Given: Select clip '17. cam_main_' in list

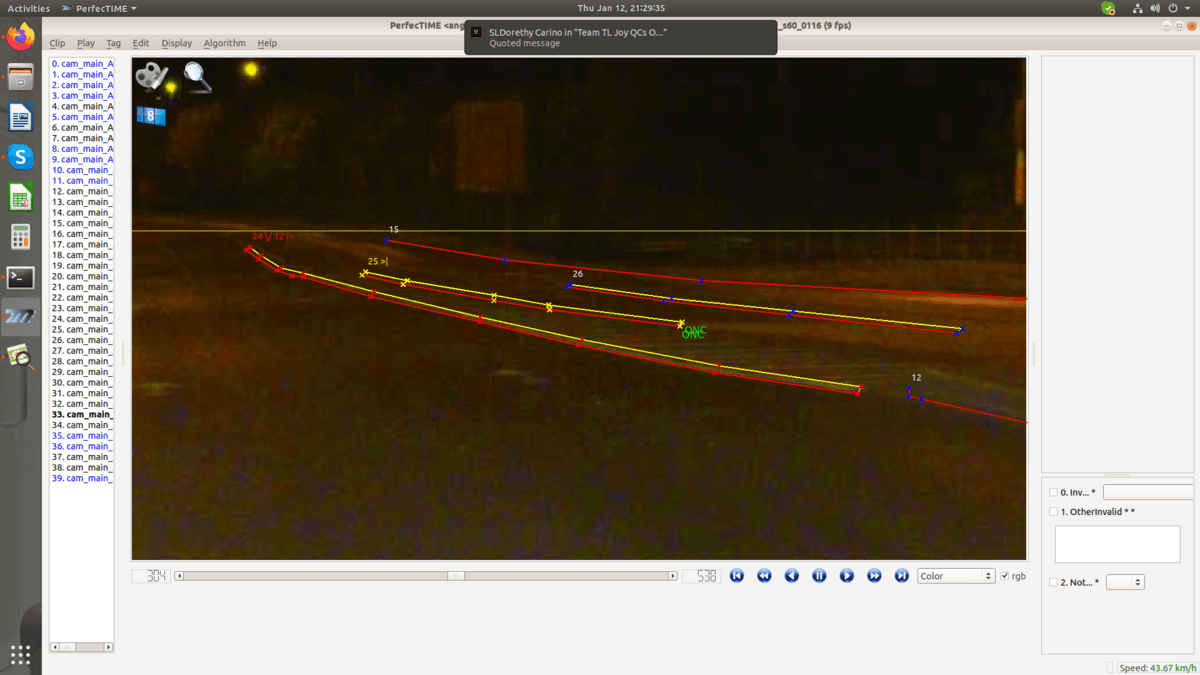Looking at the screenshot, I should point(82,244).
